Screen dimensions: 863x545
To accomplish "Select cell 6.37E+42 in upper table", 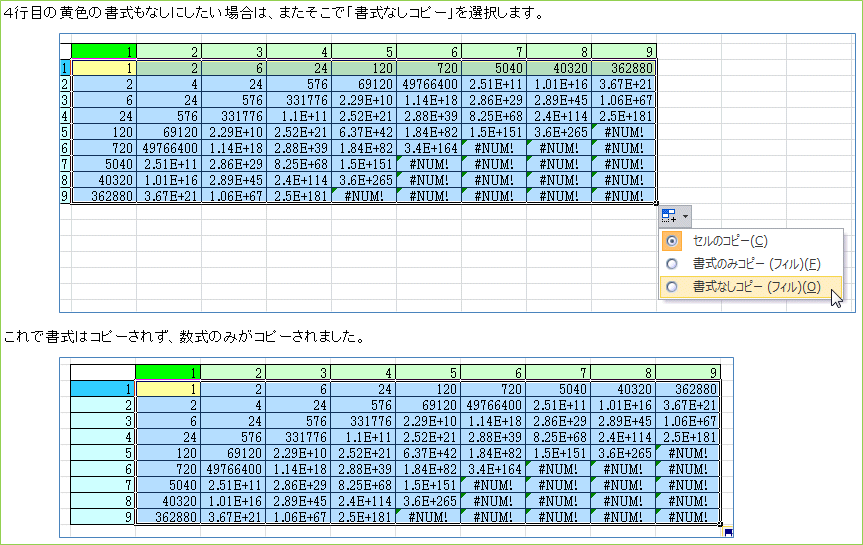I will pyautogui.click(x=364, y=132).
